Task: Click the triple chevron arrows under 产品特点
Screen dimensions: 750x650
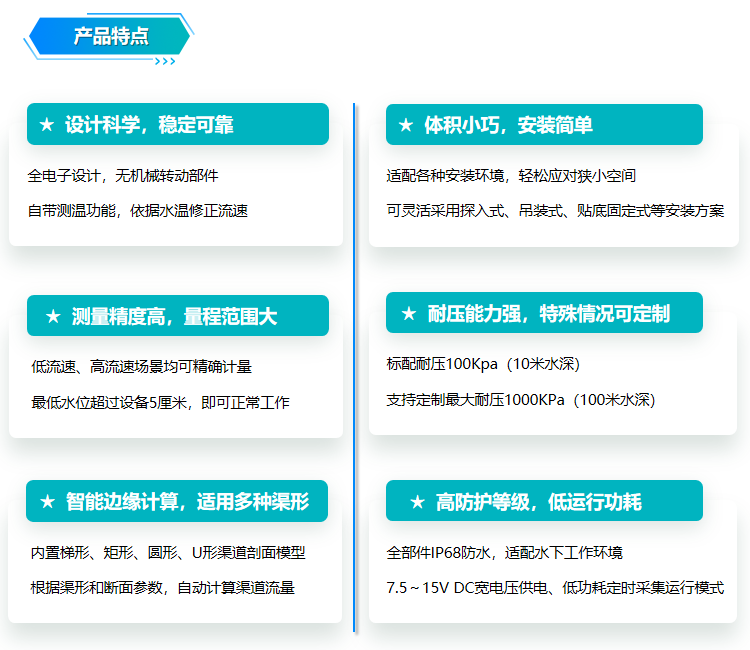Action: point(165,61)
